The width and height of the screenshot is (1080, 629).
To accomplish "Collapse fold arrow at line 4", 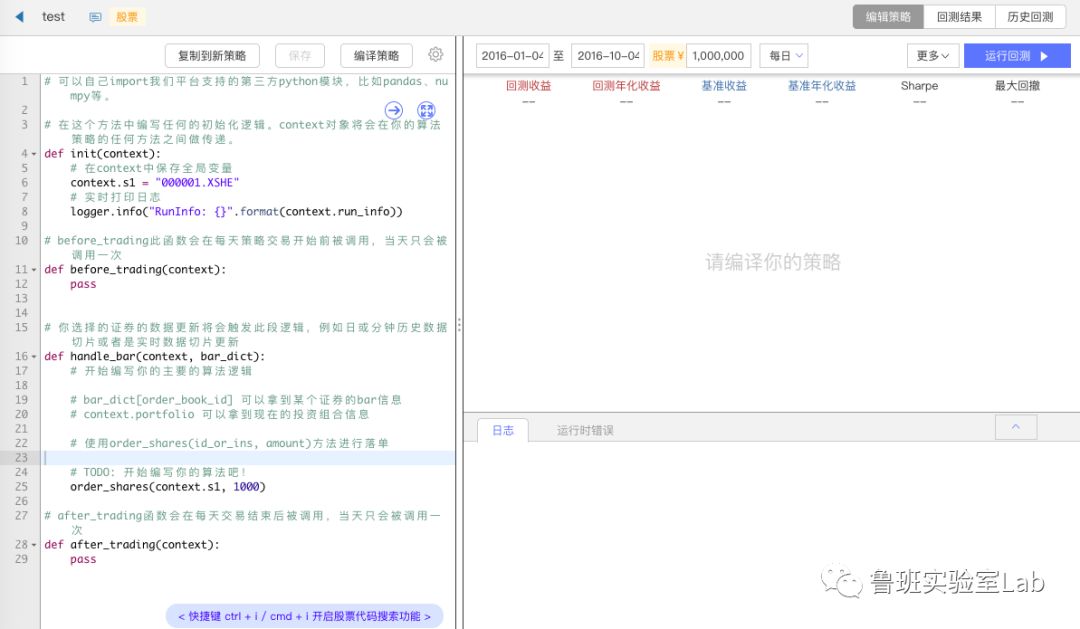I will [x=34, y=154].
